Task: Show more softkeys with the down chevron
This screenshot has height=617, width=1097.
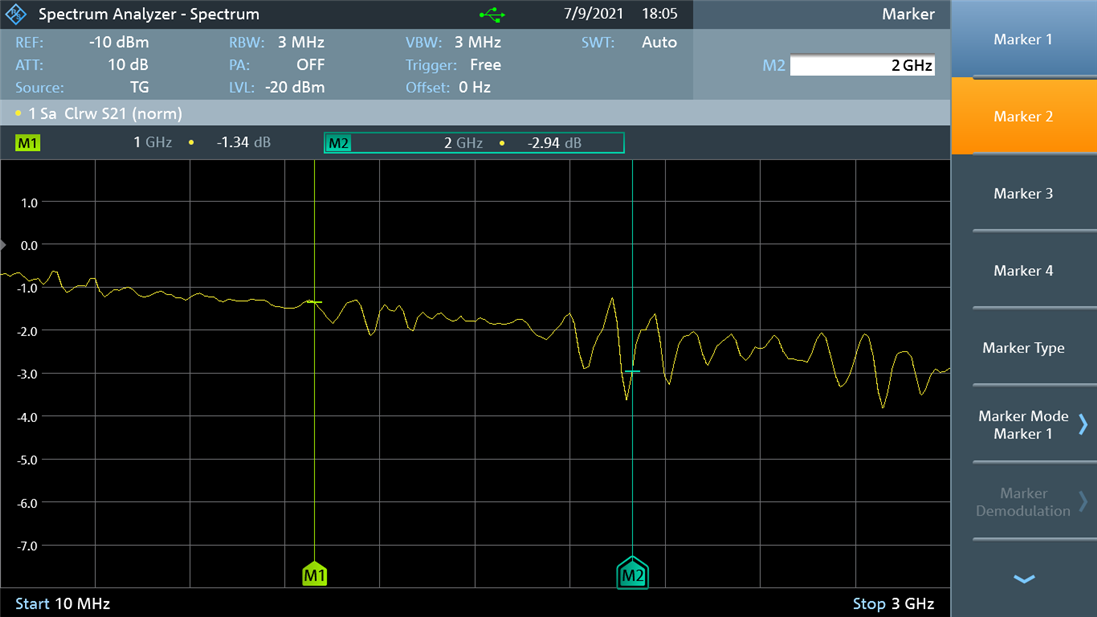Action: [1024, 579]
